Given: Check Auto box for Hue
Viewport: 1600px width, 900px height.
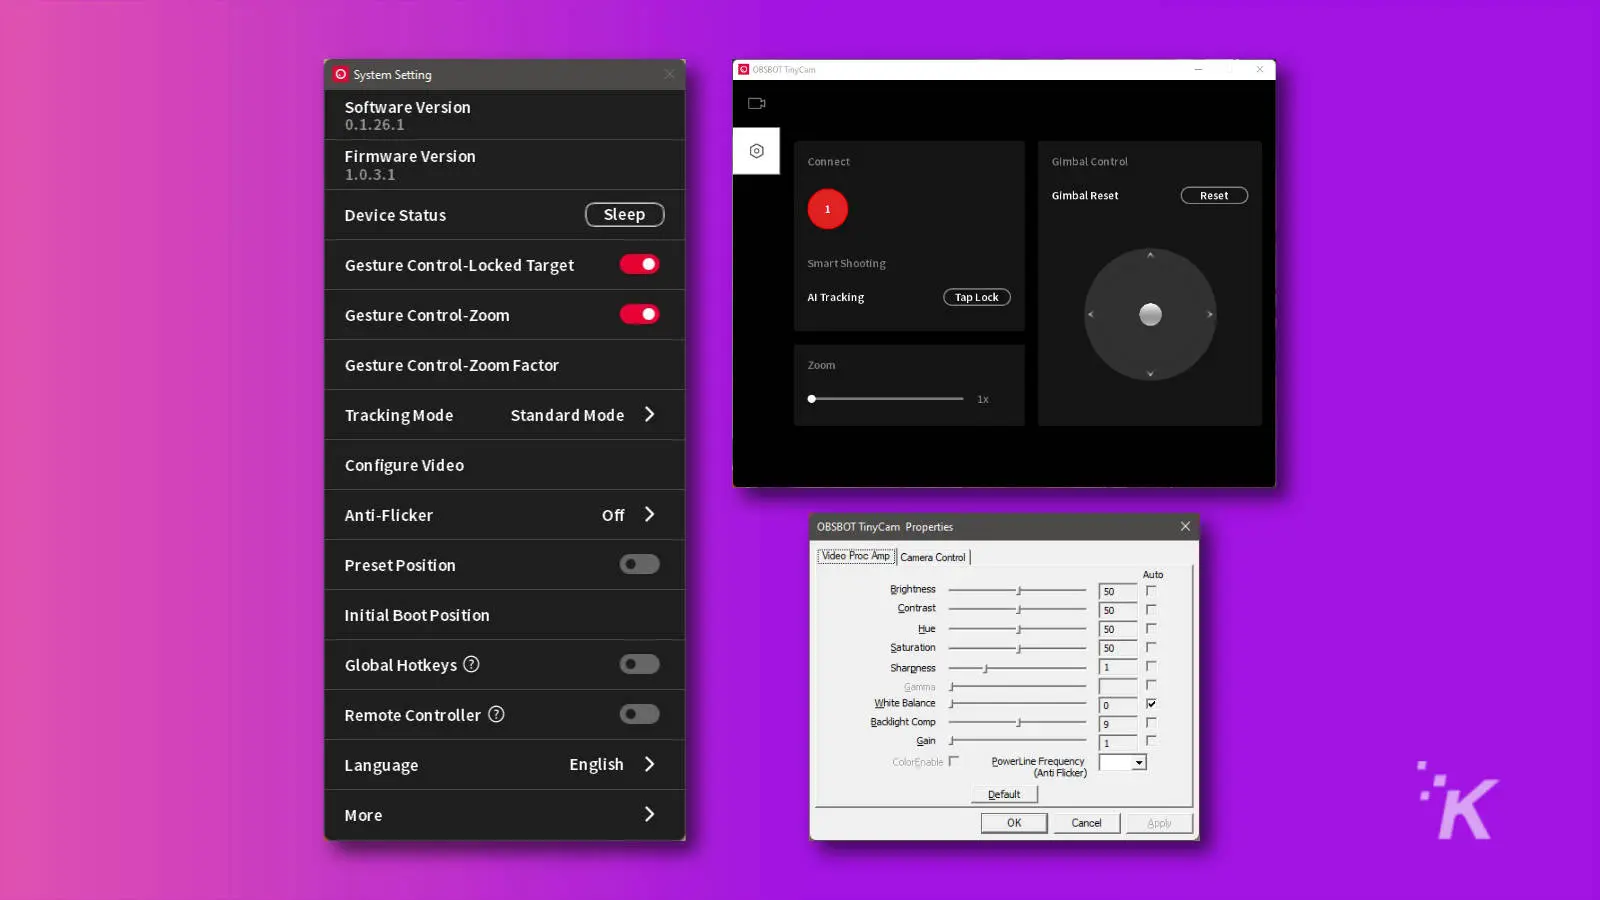Looking at the screenshot, I should click(1151, 628).
